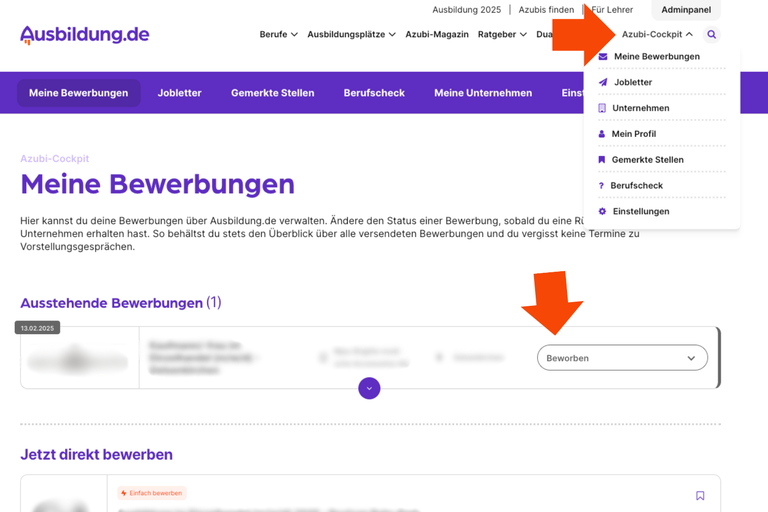Click the Adminpanel button
Screen dimensions: 768x512
click(x=686, y=9)
